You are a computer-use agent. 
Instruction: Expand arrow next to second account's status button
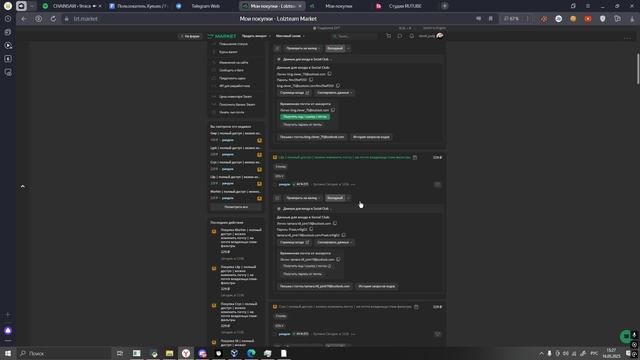(348, 198)
